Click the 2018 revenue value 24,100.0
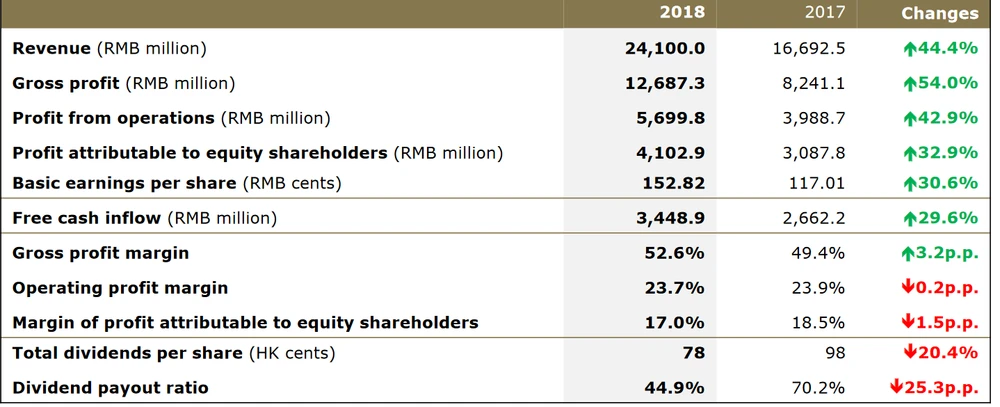The height and width of the screenshot is (407, 1000). tap(665, 48)
